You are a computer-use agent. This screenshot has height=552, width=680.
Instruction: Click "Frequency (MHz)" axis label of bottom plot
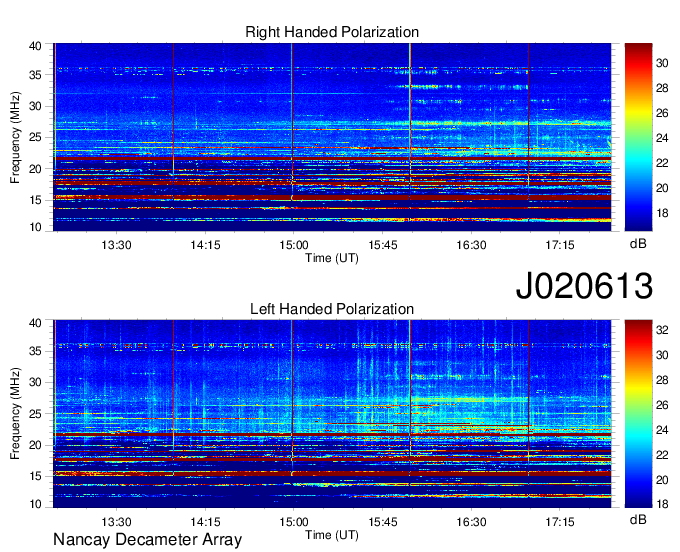click(x=15, y=414)
